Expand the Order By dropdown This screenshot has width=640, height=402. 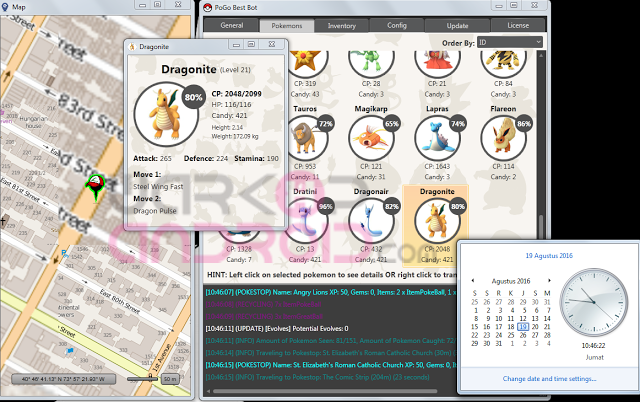(510, 42)
